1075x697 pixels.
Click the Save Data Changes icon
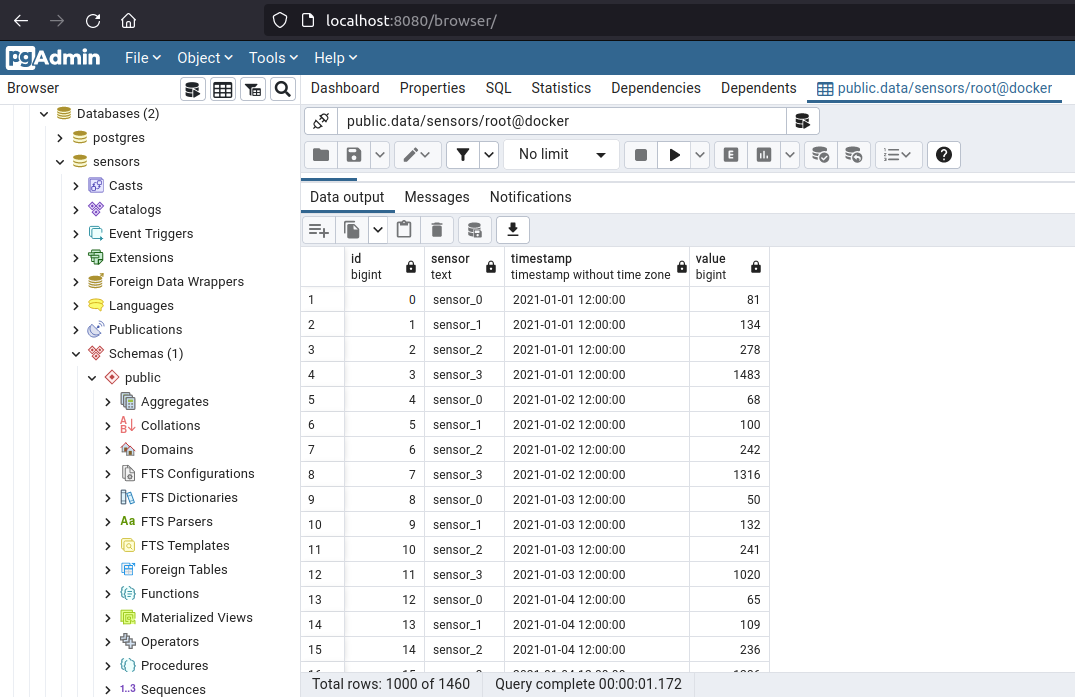pyautogui.click(x=474, y=230)
